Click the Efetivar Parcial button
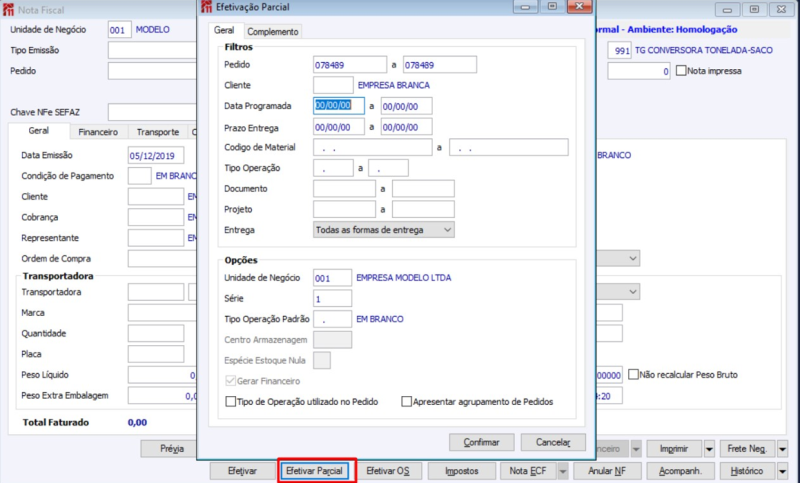Viewport: 800px width, 483px height. click(x=314, y=471)
